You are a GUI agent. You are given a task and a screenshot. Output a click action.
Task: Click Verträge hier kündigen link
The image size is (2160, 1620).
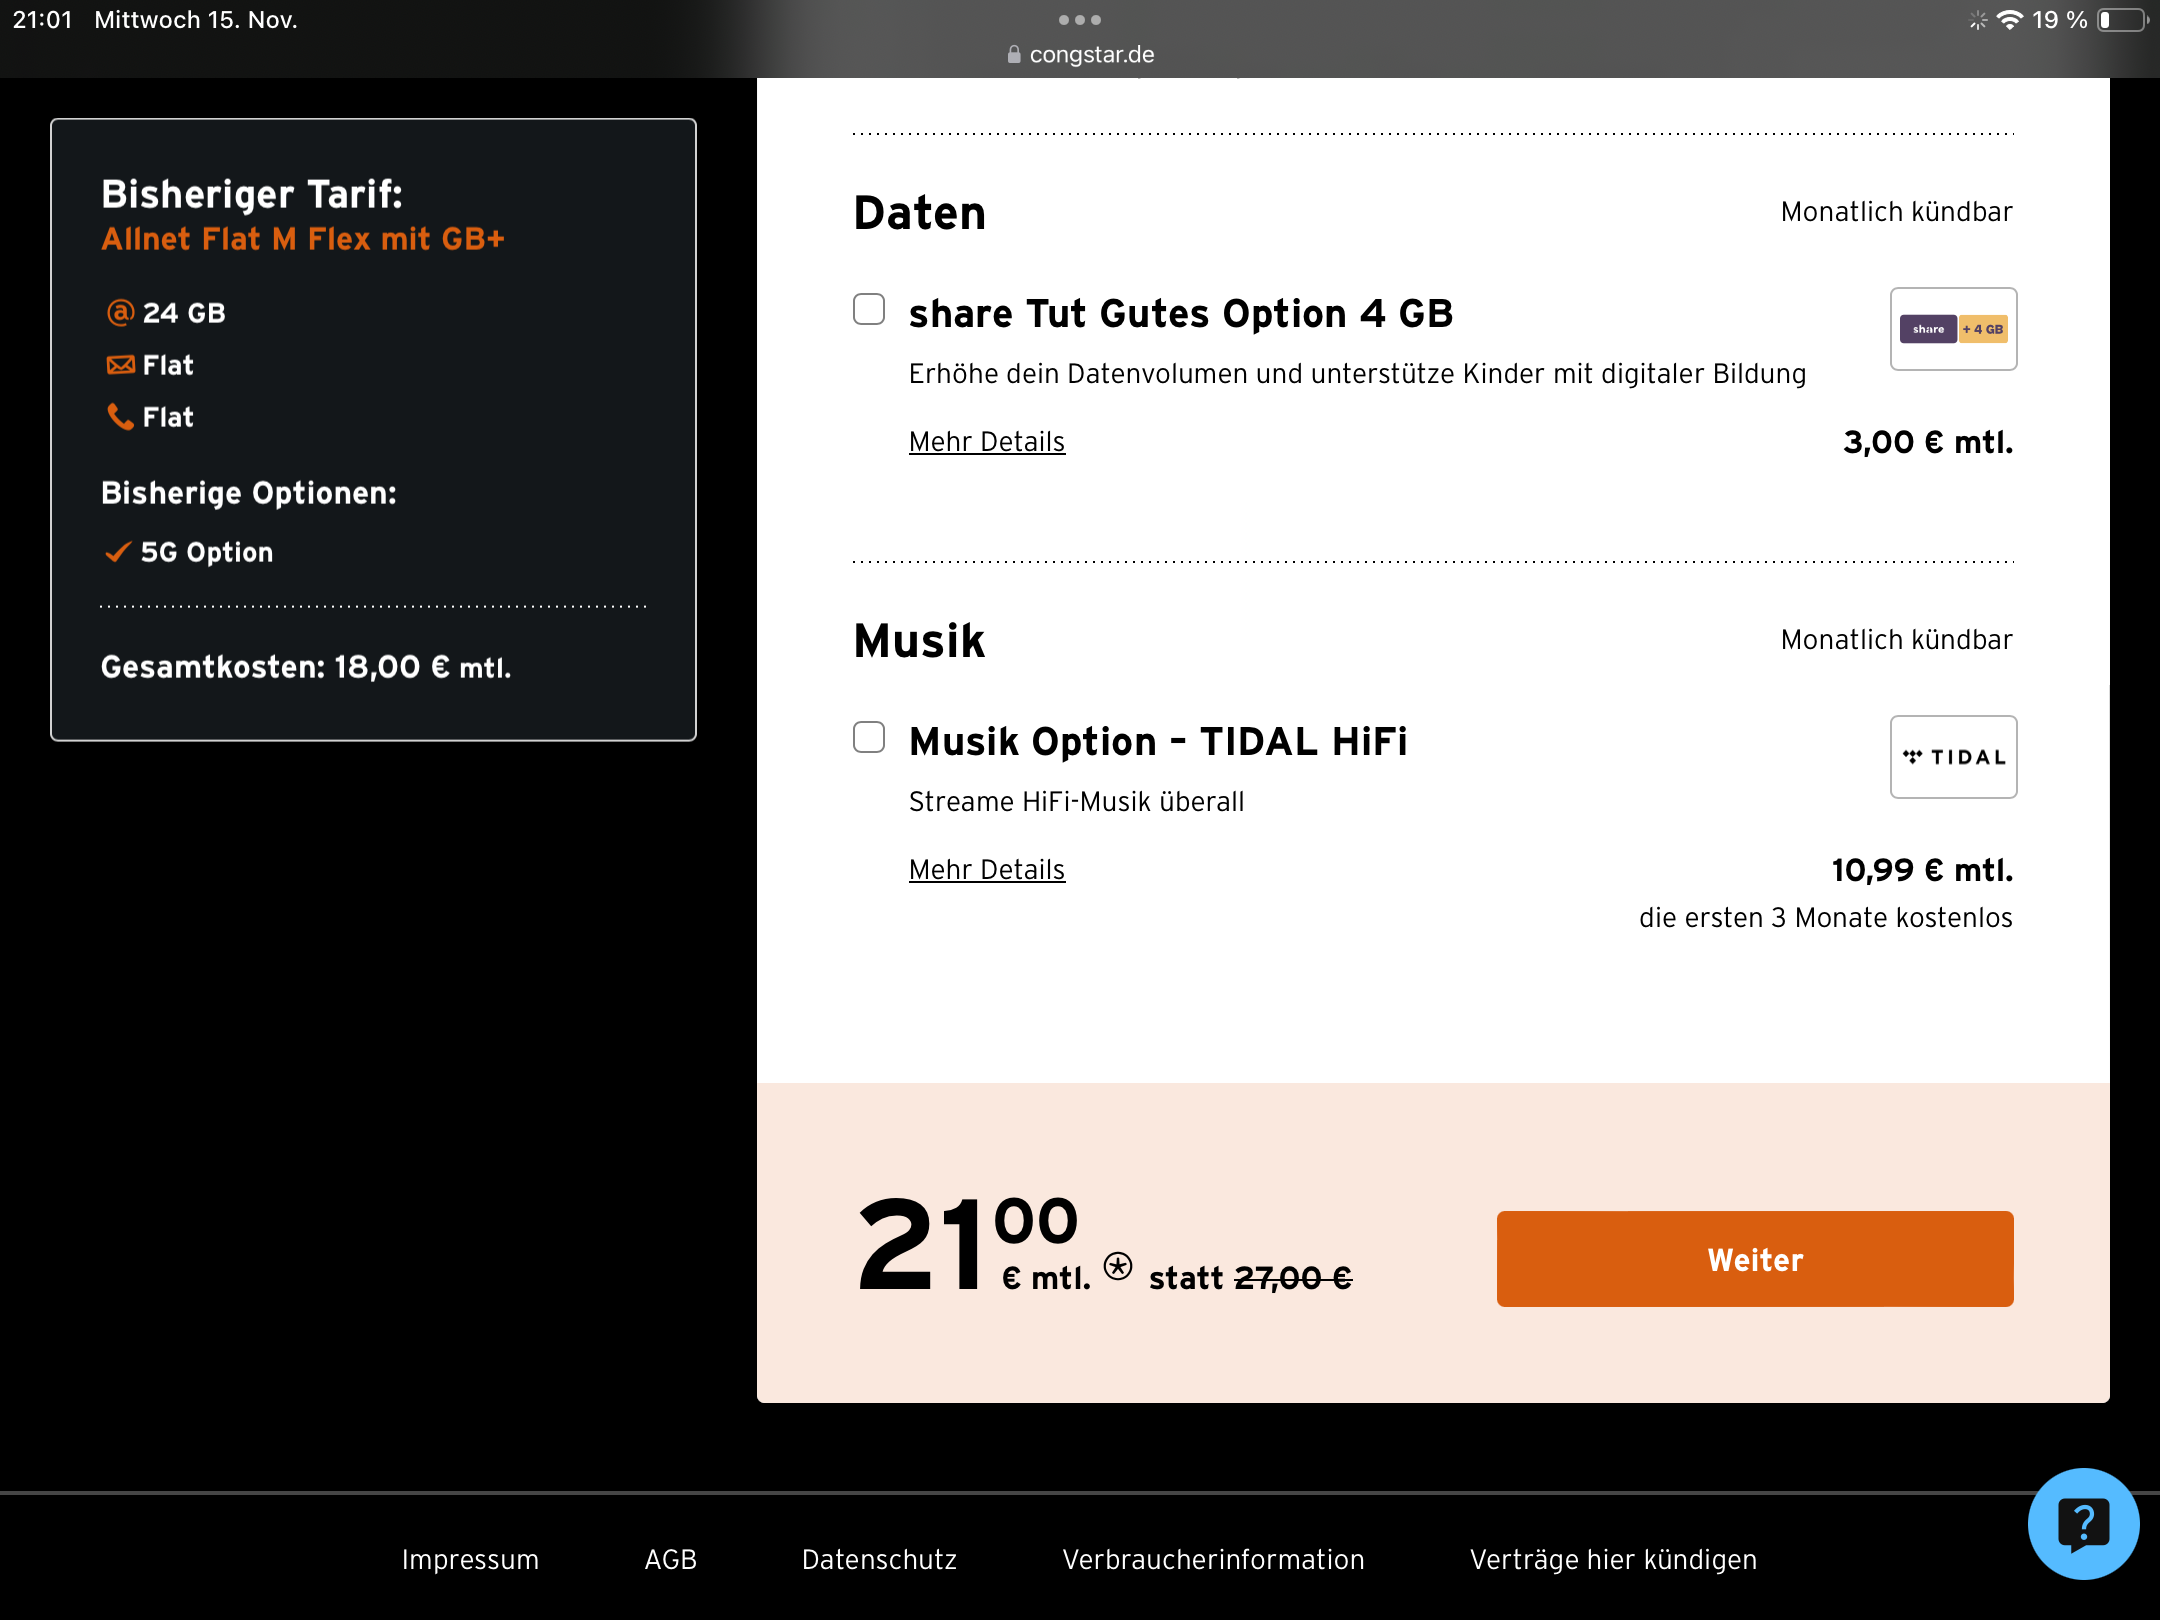tap(1613, 1560)
